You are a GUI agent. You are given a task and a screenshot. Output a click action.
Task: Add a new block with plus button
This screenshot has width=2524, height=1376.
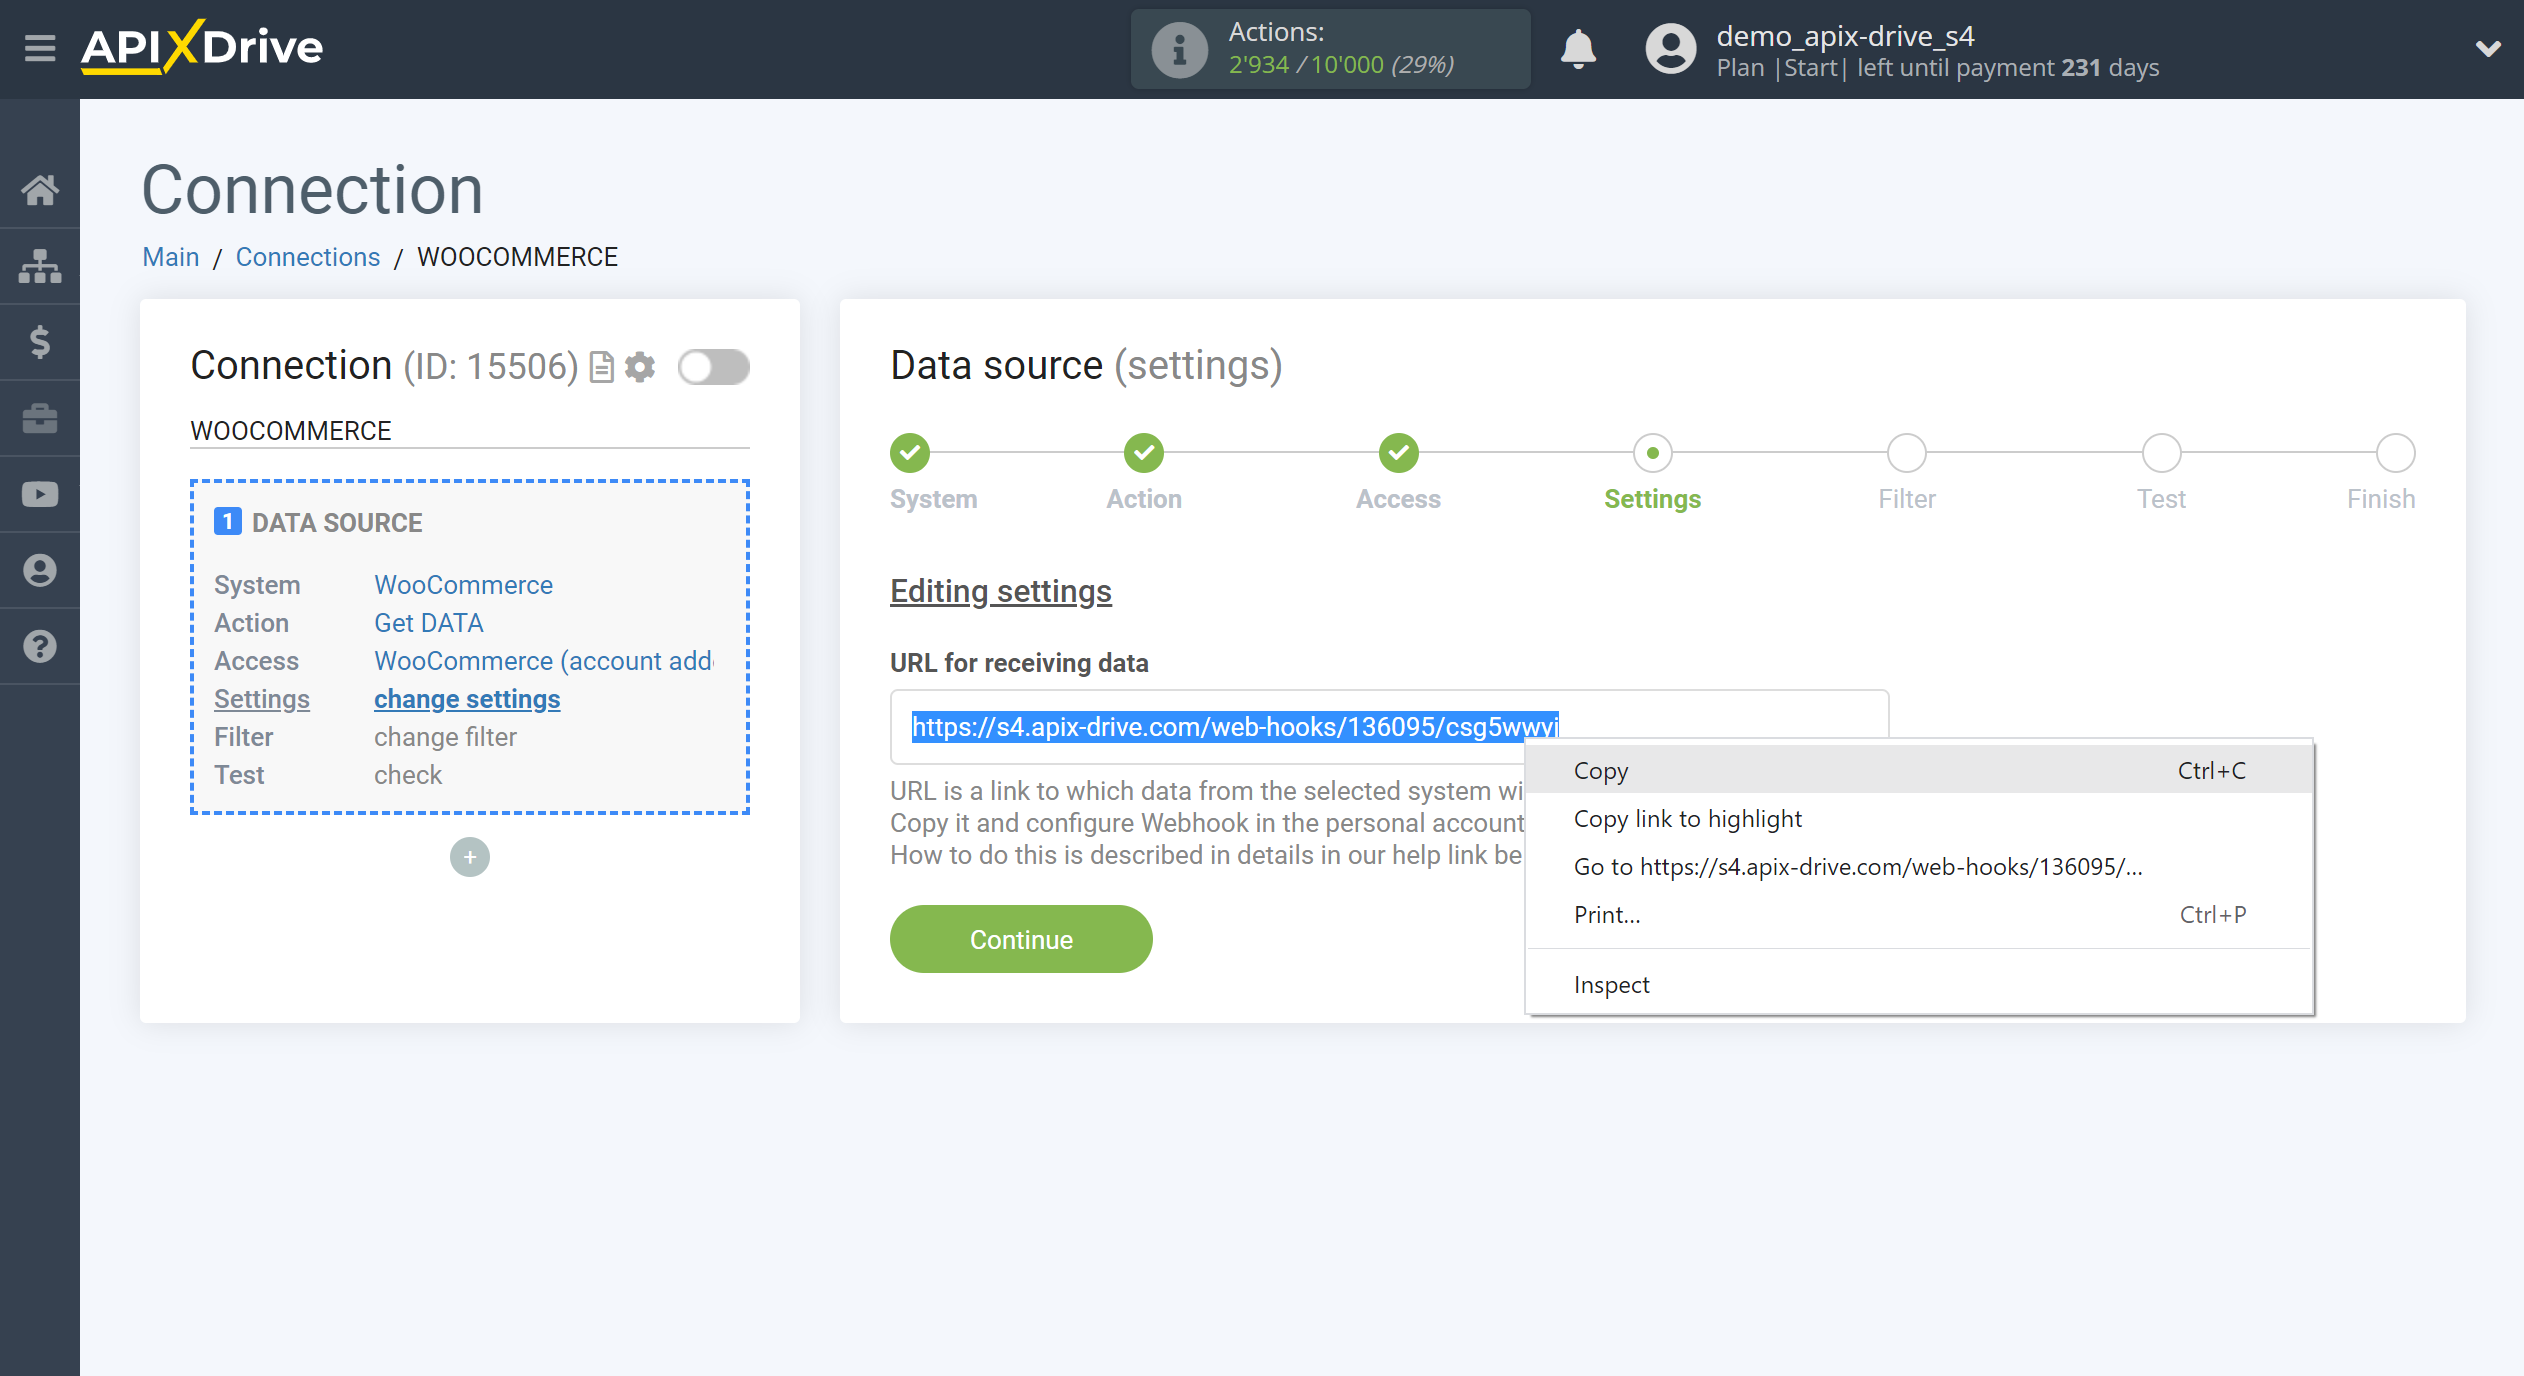click(470, 857)
